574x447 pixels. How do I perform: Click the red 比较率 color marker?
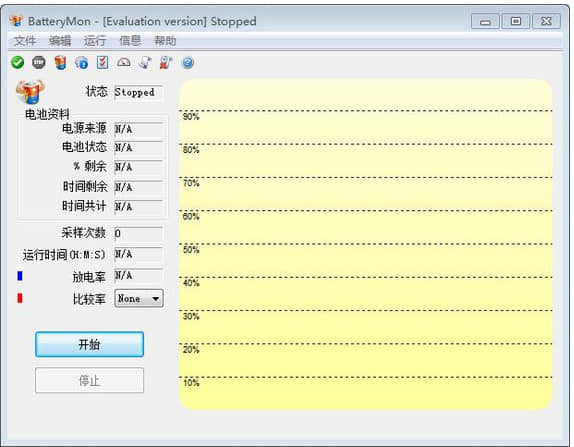point(20,298)
